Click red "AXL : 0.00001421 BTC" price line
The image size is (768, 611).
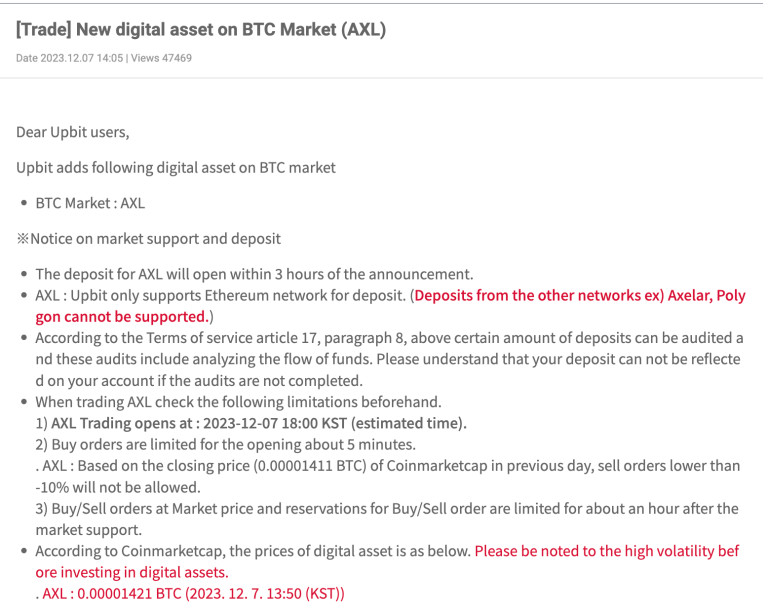(190, 594)
